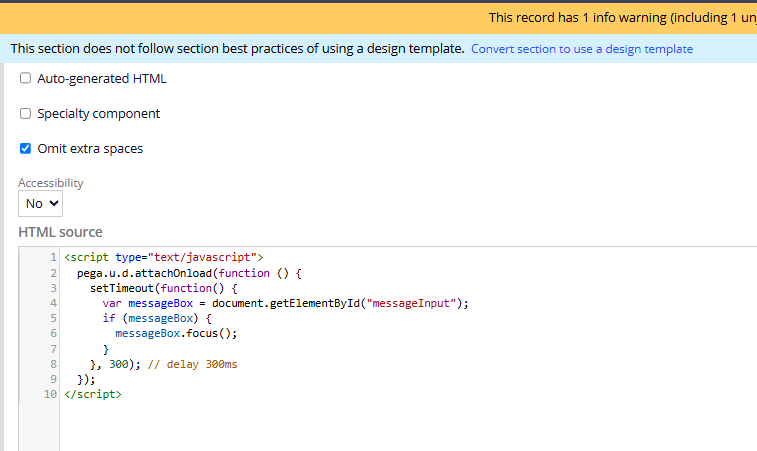
Task: Click the delay 300ms comment
Action: [x=192, y=364]
